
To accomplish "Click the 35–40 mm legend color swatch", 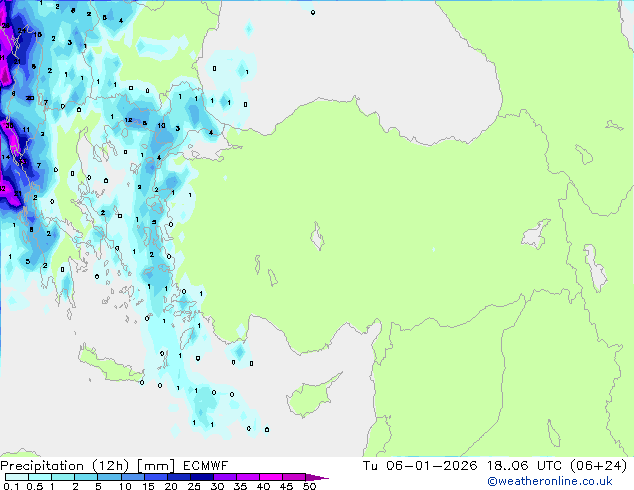I will [248, 477].
